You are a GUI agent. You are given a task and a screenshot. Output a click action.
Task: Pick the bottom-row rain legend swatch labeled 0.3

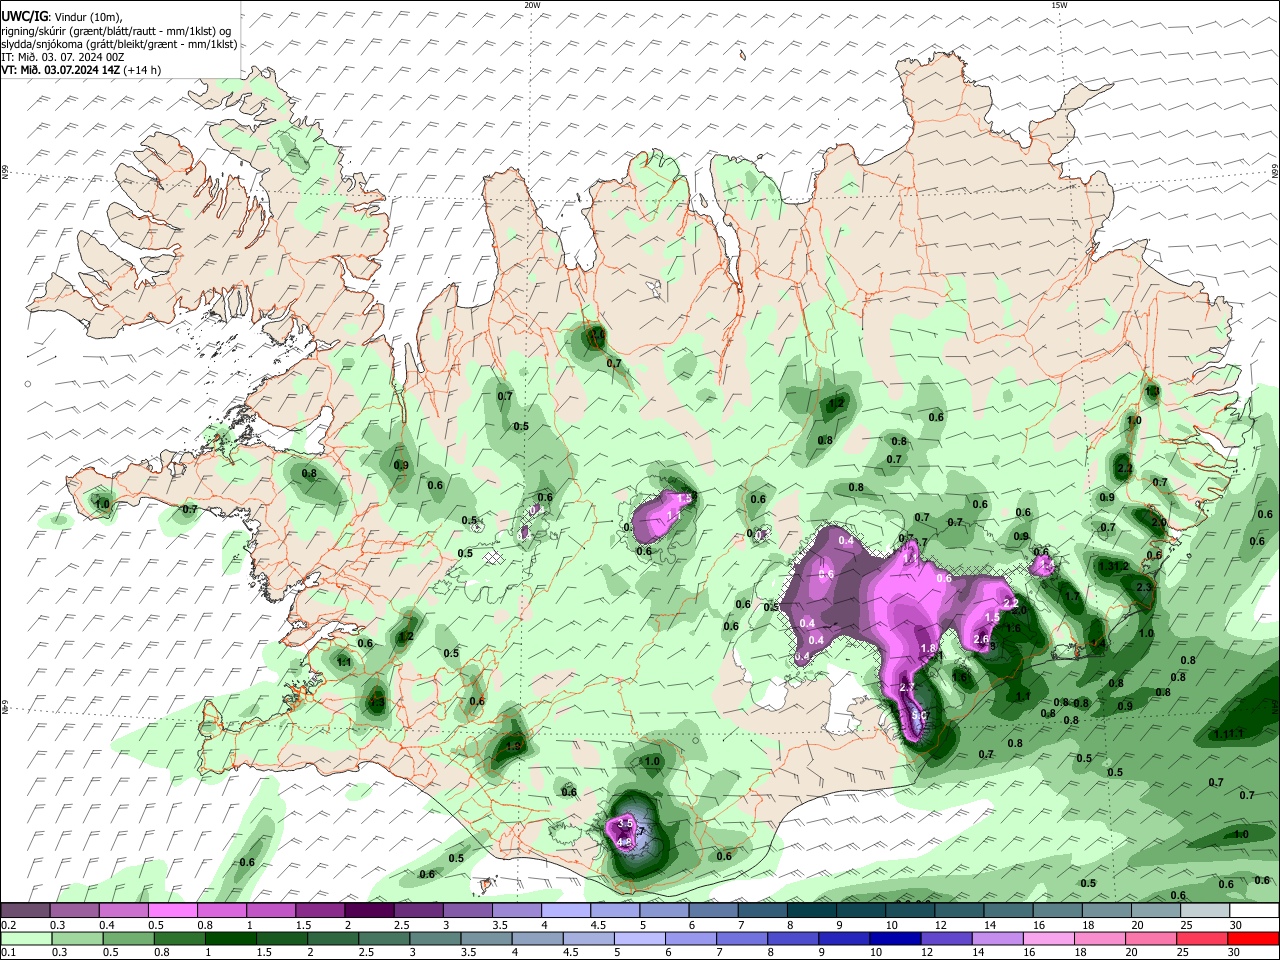(78, 939)
